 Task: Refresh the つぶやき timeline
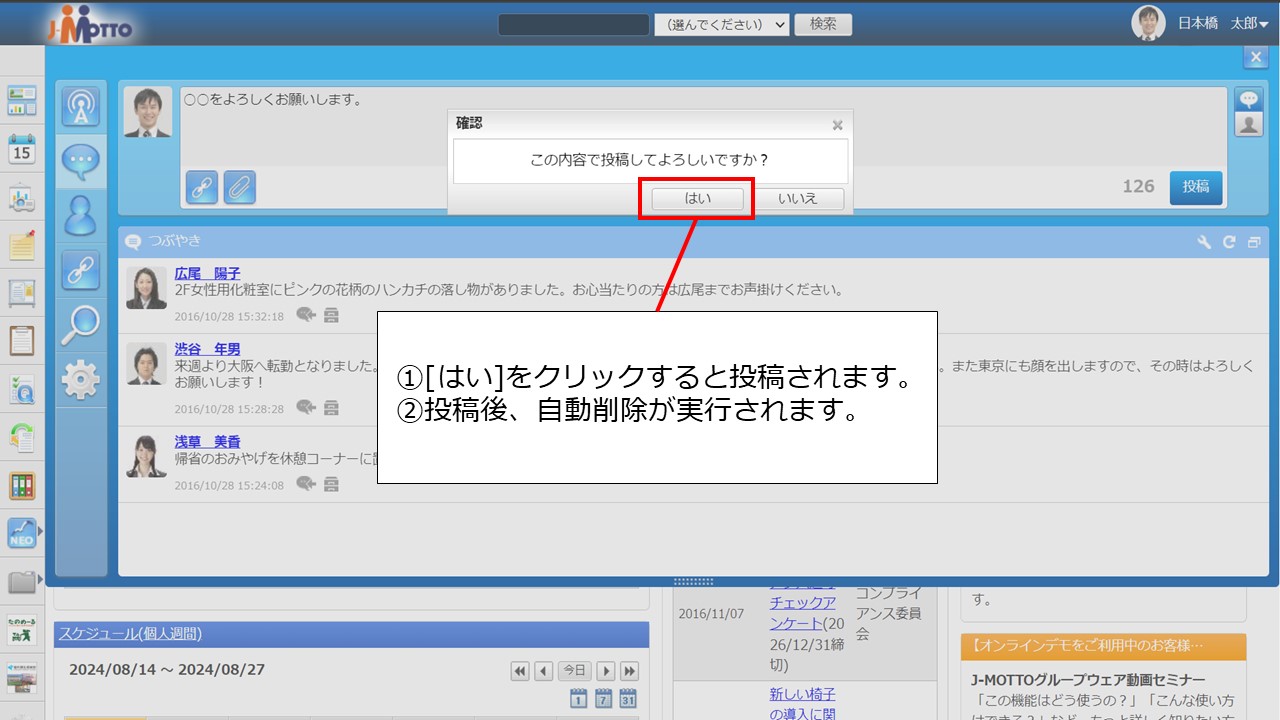click(1229, 242)
